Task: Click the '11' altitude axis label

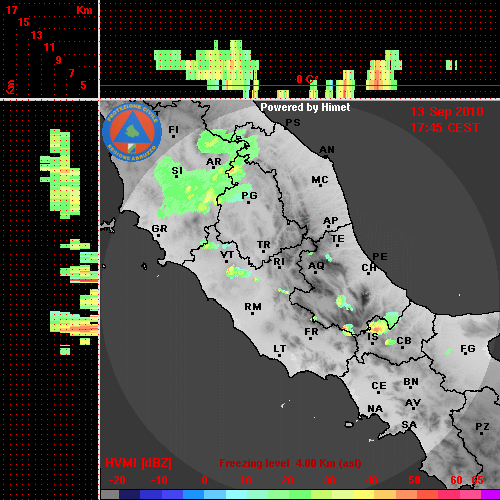Action: coord(49,47)
